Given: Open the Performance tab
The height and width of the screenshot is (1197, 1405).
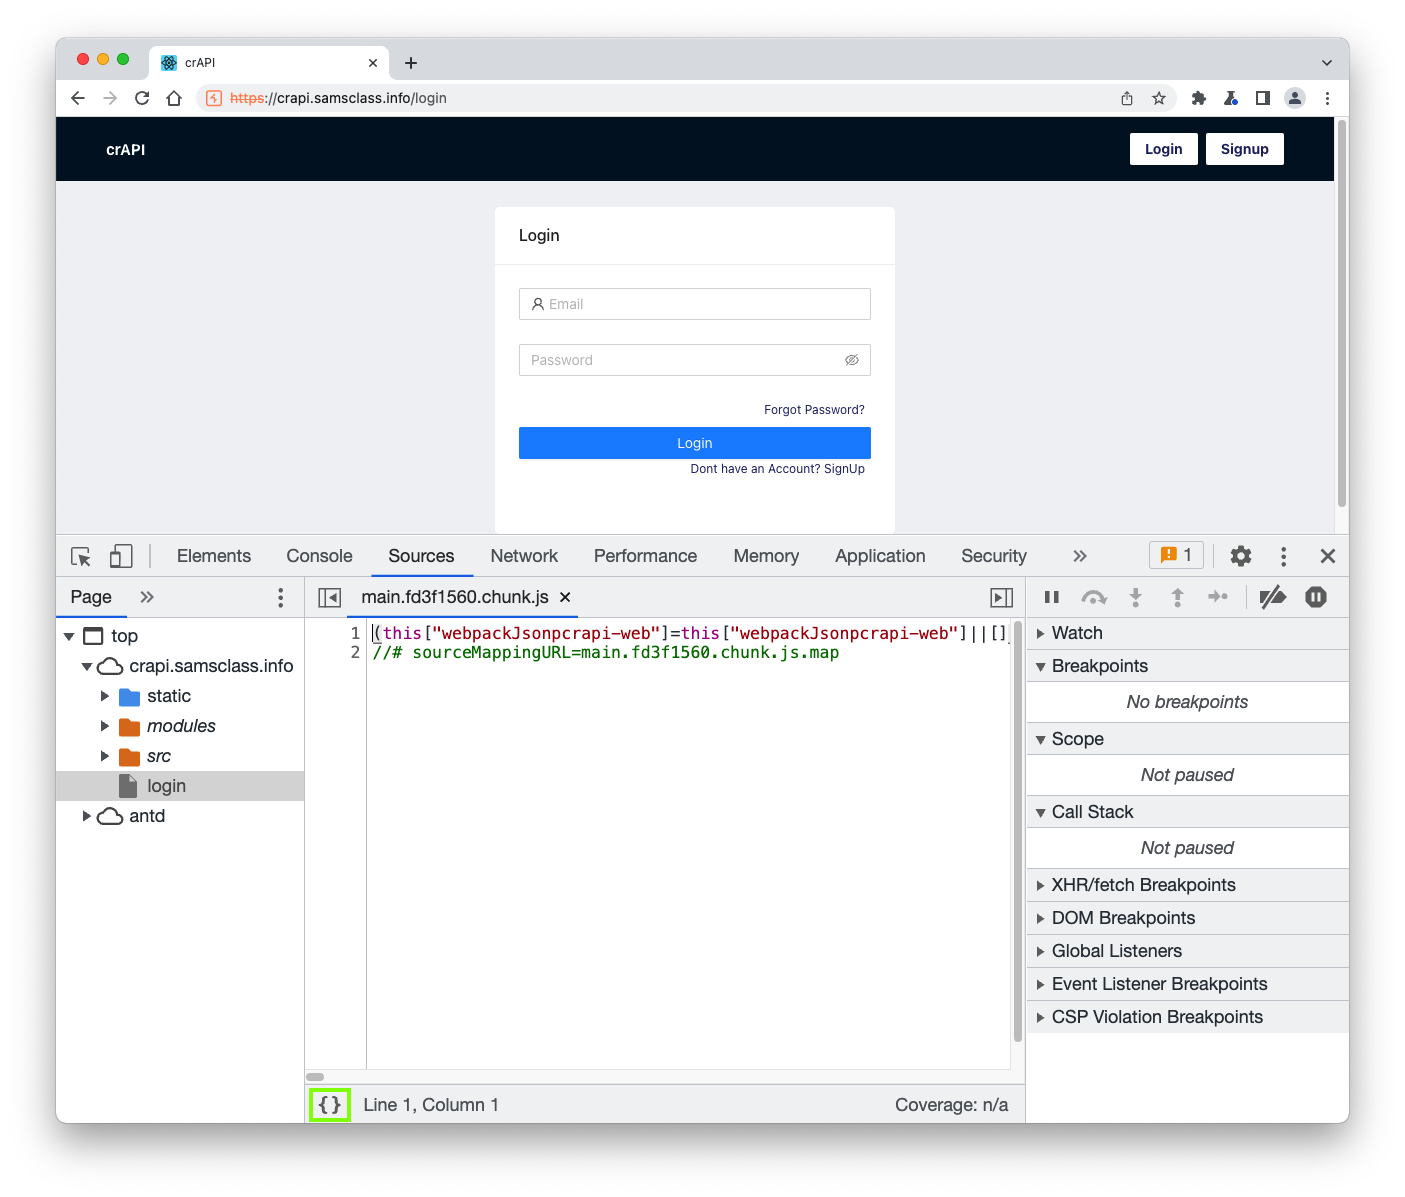Looking at the screenshot, I should tap(645, 556).
